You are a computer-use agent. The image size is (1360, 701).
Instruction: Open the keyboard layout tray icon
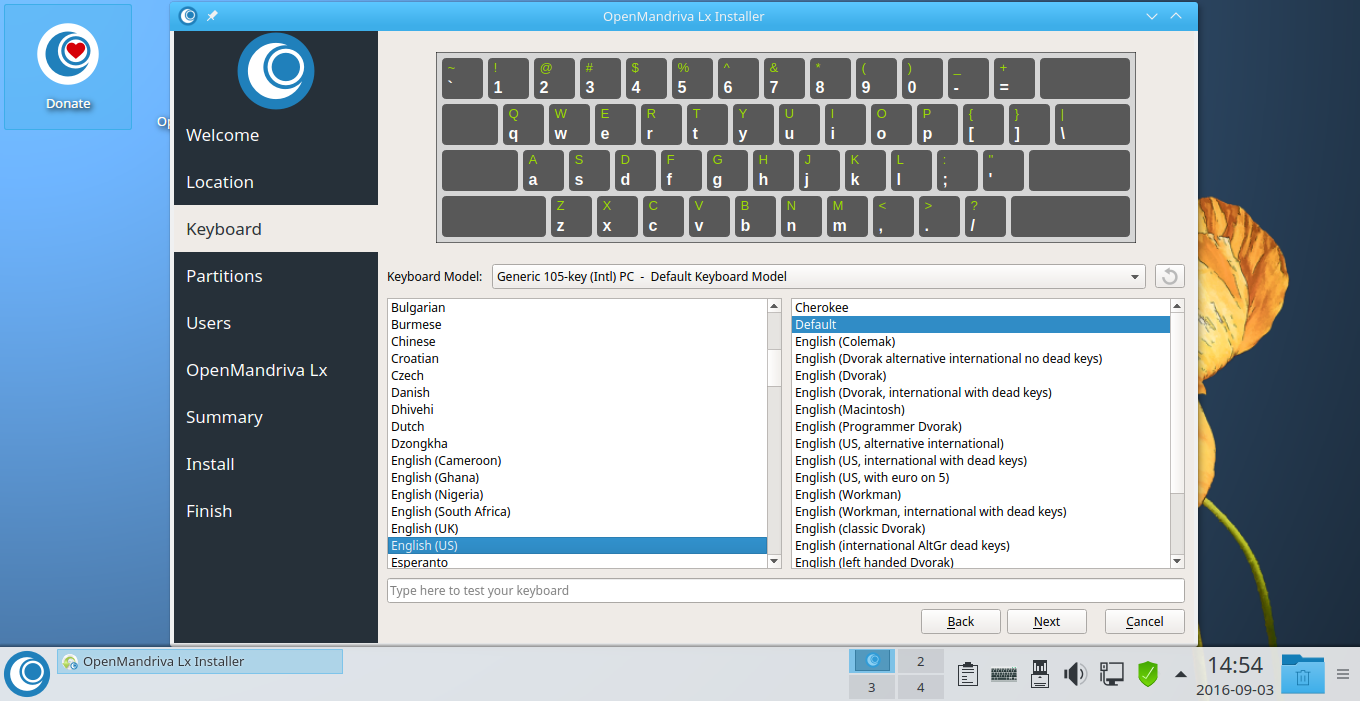coord(1003,674)
